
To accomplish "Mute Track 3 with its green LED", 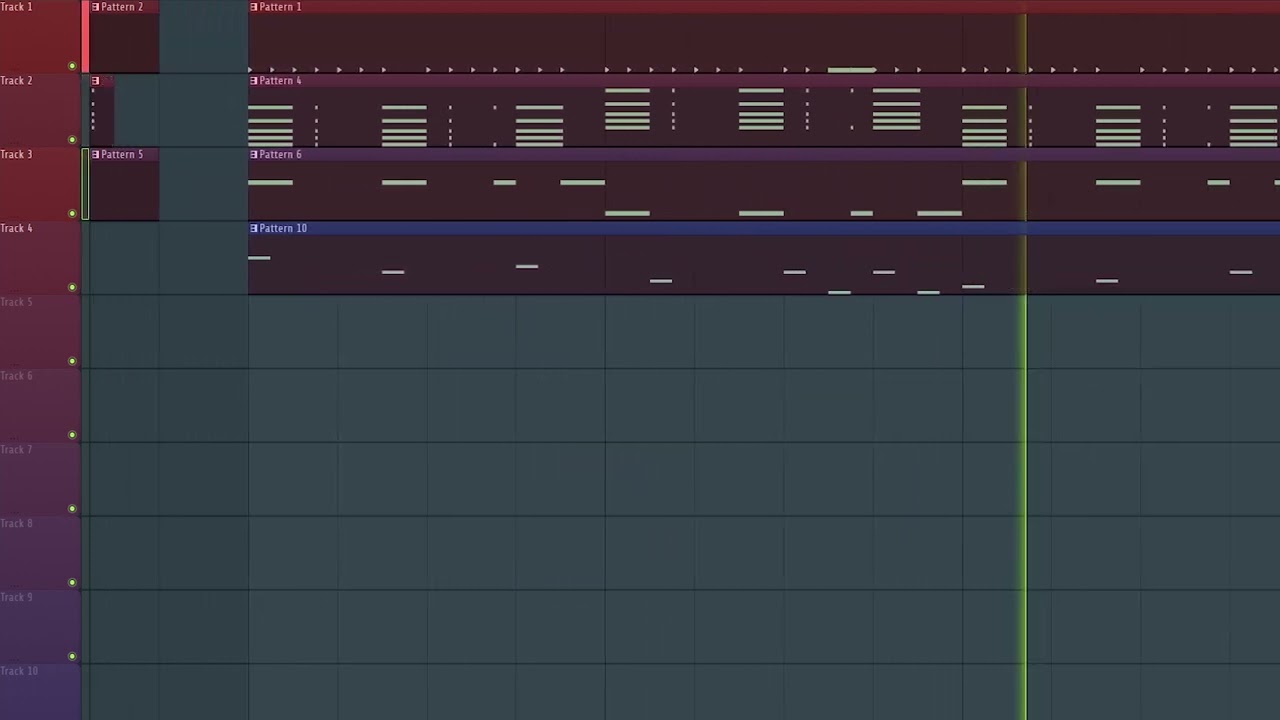I will (72, 214).
